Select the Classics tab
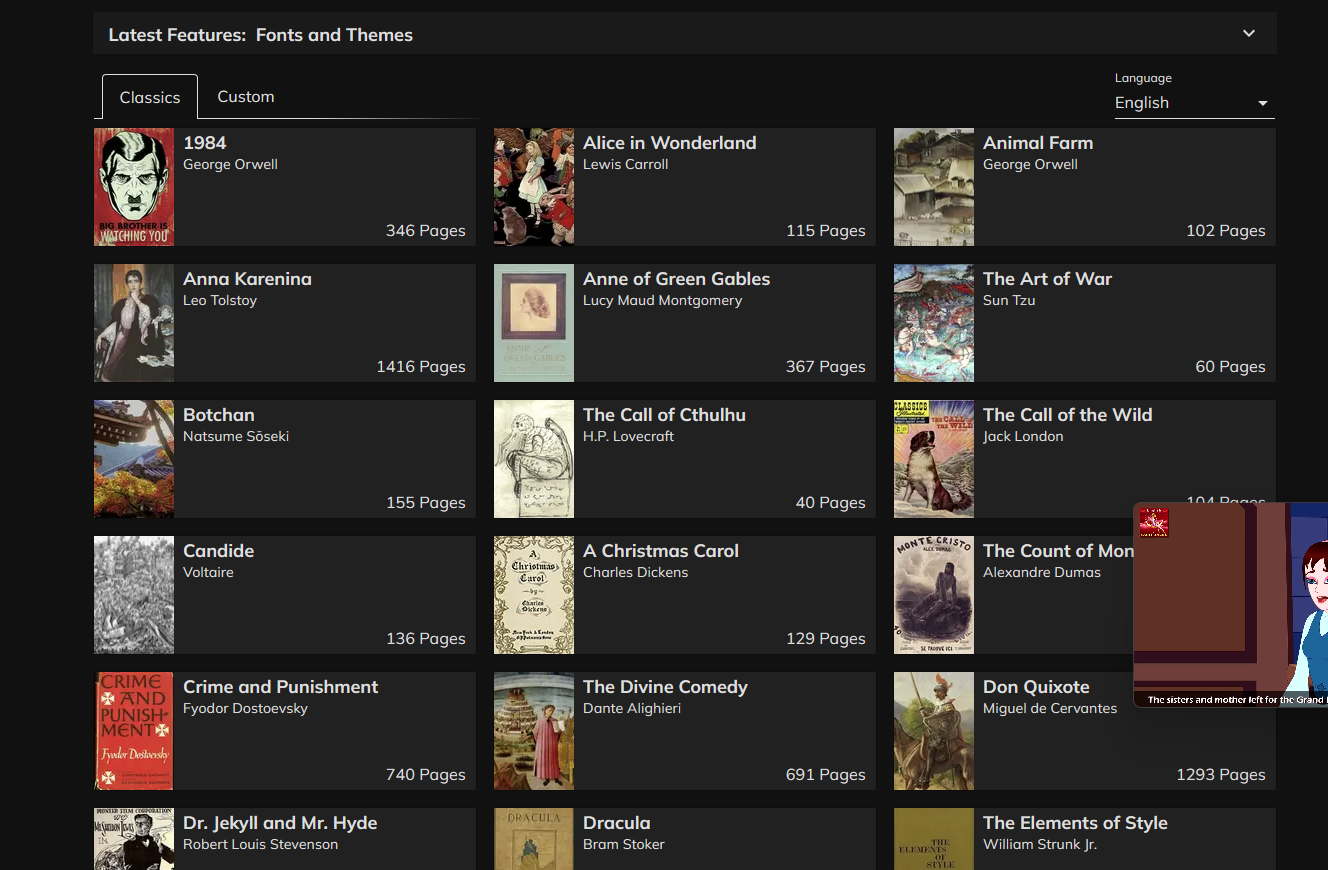 (150, 98)
